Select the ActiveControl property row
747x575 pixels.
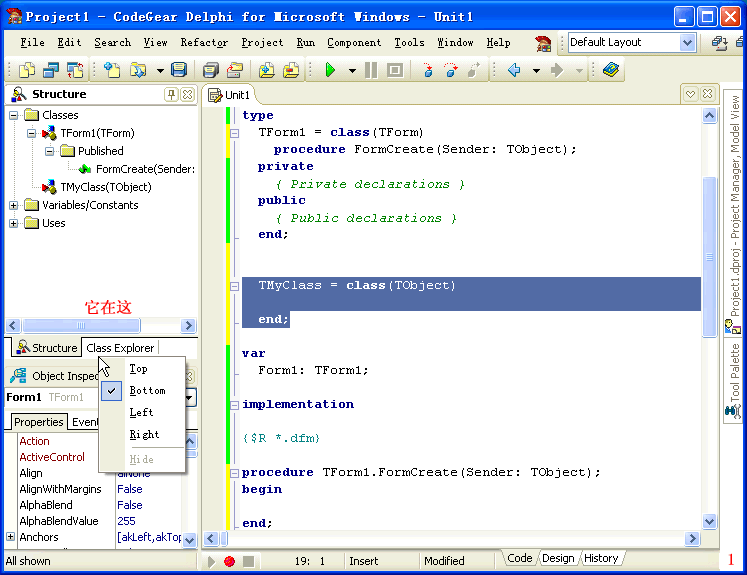52,457
